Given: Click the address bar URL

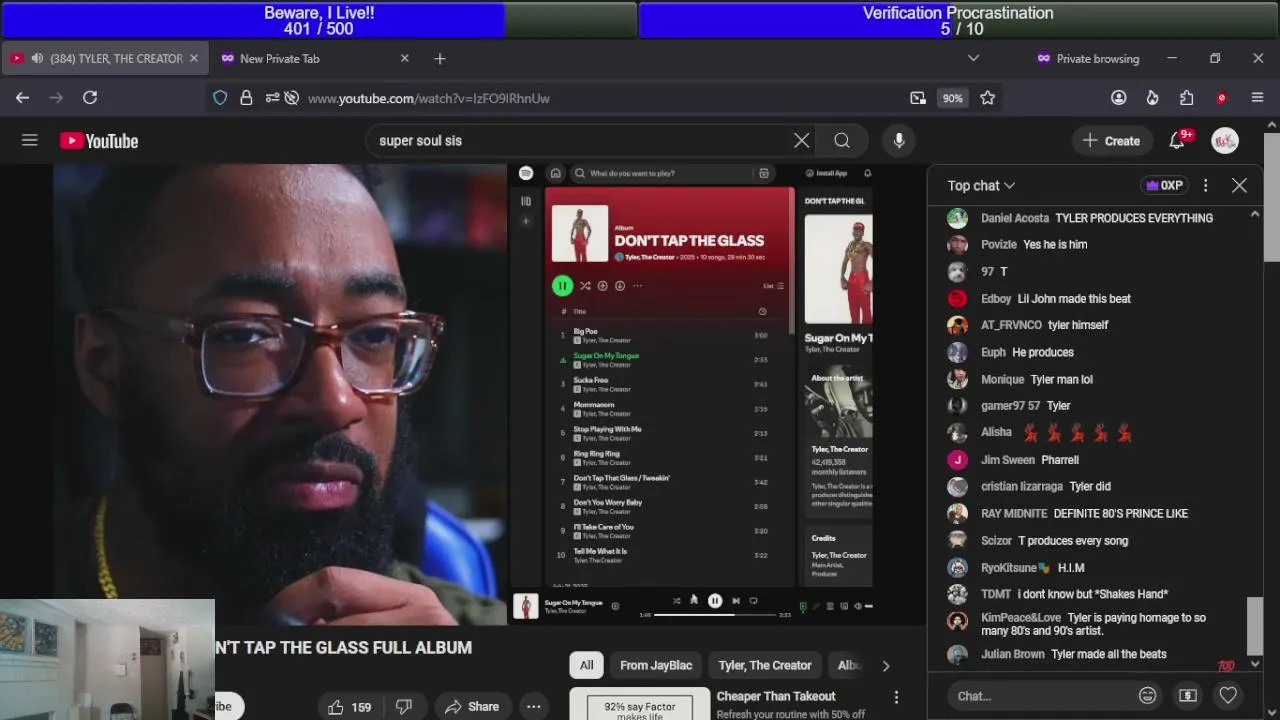Looking at the screenshot, I should 429,98.
